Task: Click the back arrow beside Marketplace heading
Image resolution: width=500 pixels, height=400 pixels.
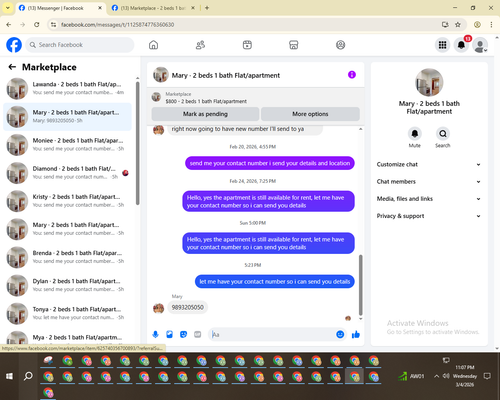Action: (12, 67)
